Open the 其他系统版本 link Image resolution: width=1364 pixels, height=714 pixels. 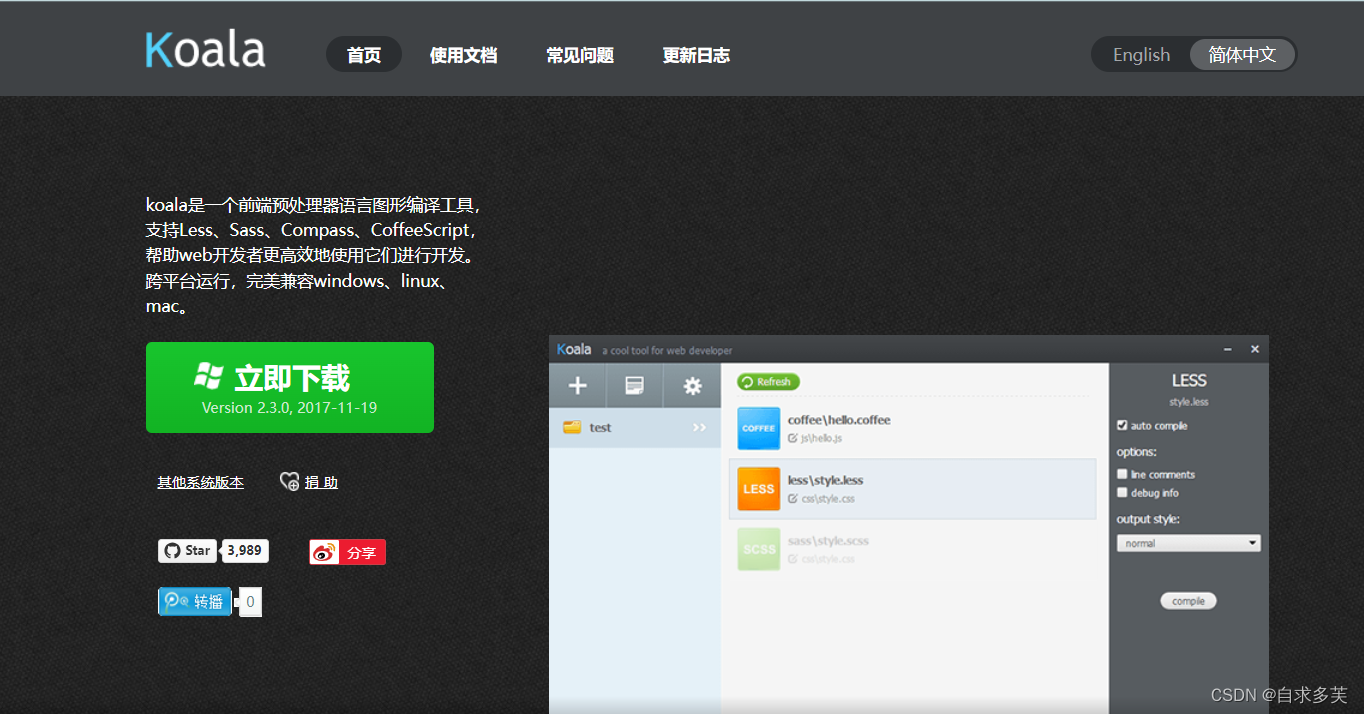[x=200, y=482]
